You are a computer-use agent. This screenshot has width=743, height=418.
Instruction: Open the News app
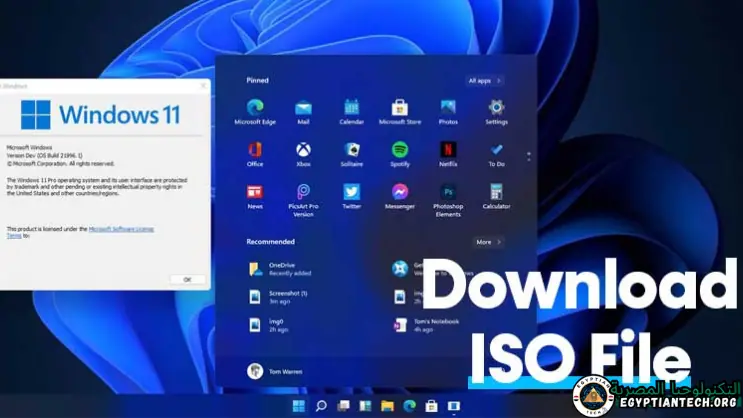(x=255, y=197)
